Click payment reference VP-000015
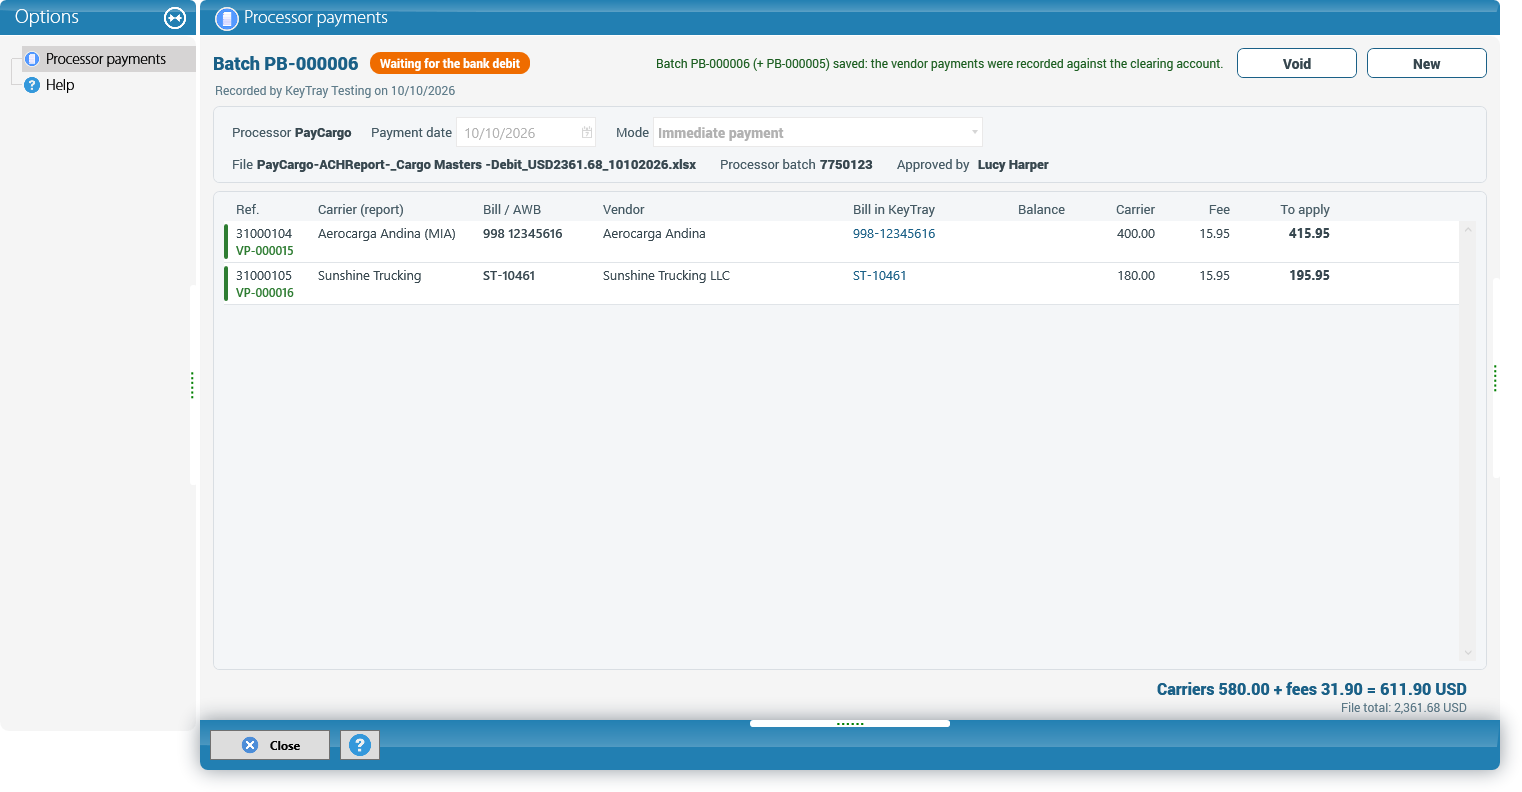The height and width of the screenshot is (792, 1522). tap(265, 251)
